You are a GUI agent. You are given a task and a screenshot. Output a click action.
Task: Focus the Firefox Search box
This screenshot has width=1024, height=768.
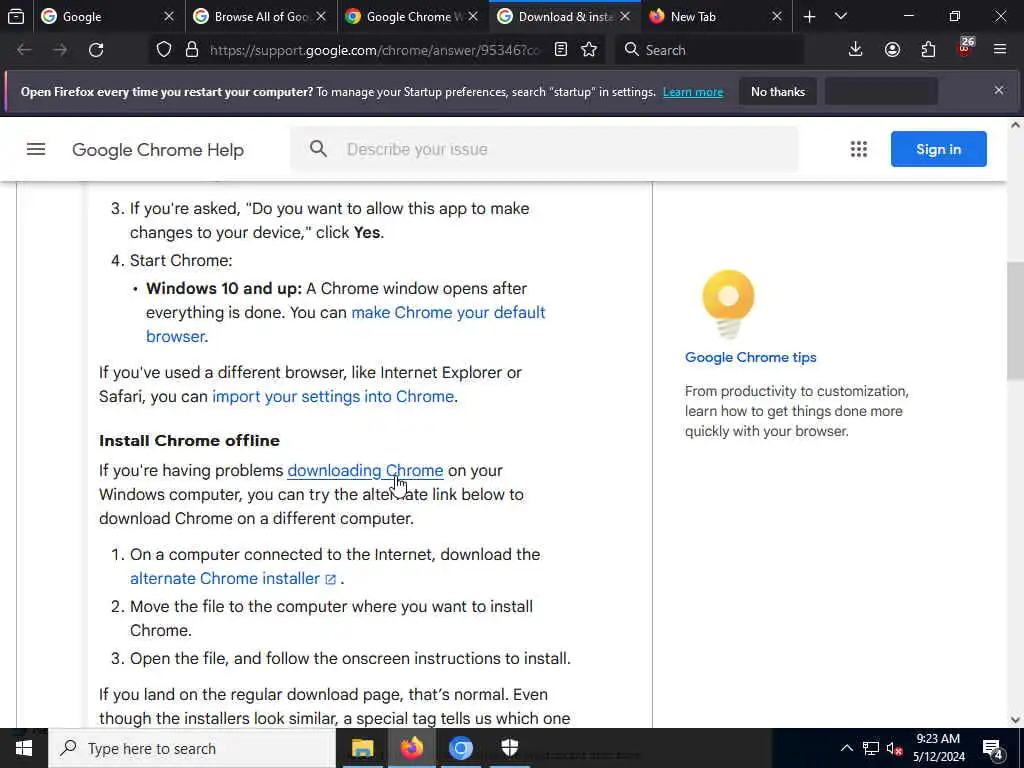709,50
